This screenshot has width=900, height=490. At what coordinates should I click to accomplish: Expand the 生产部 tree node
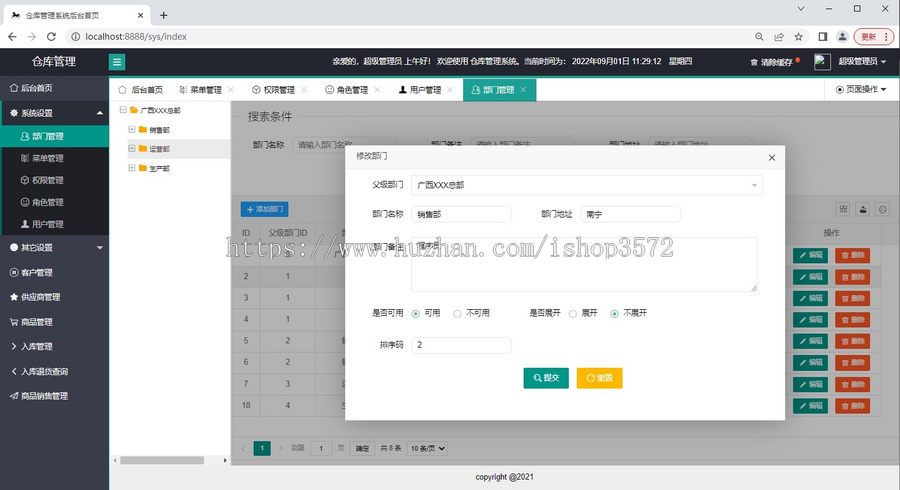(x=132, y=168)
